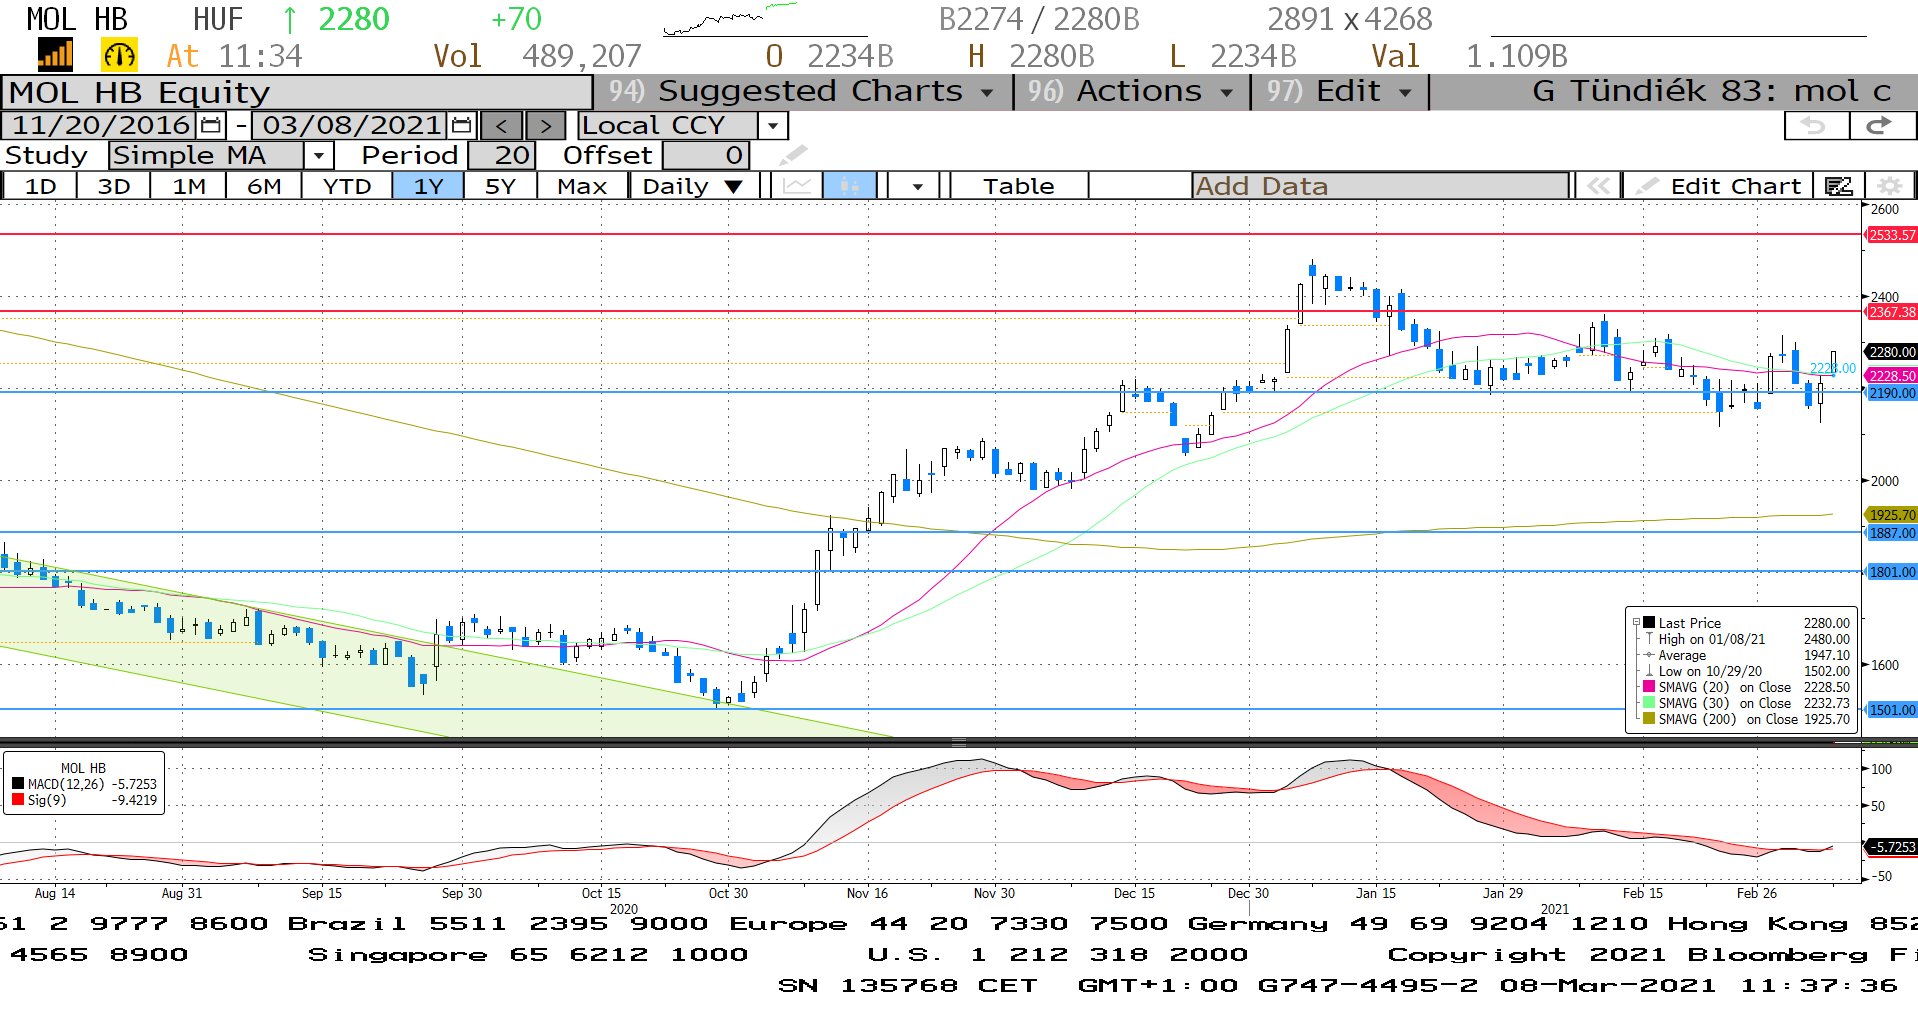The image size is (1918, 1025).
Task: Expand the Edit menu
Action: (x=1339, y=92)
